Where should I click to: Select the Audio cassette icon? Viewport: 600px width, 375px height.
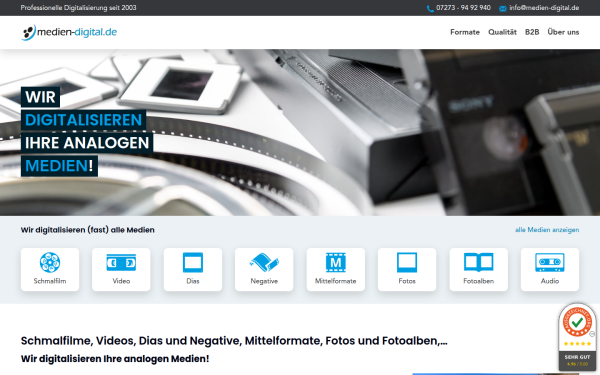click(550, 262)
